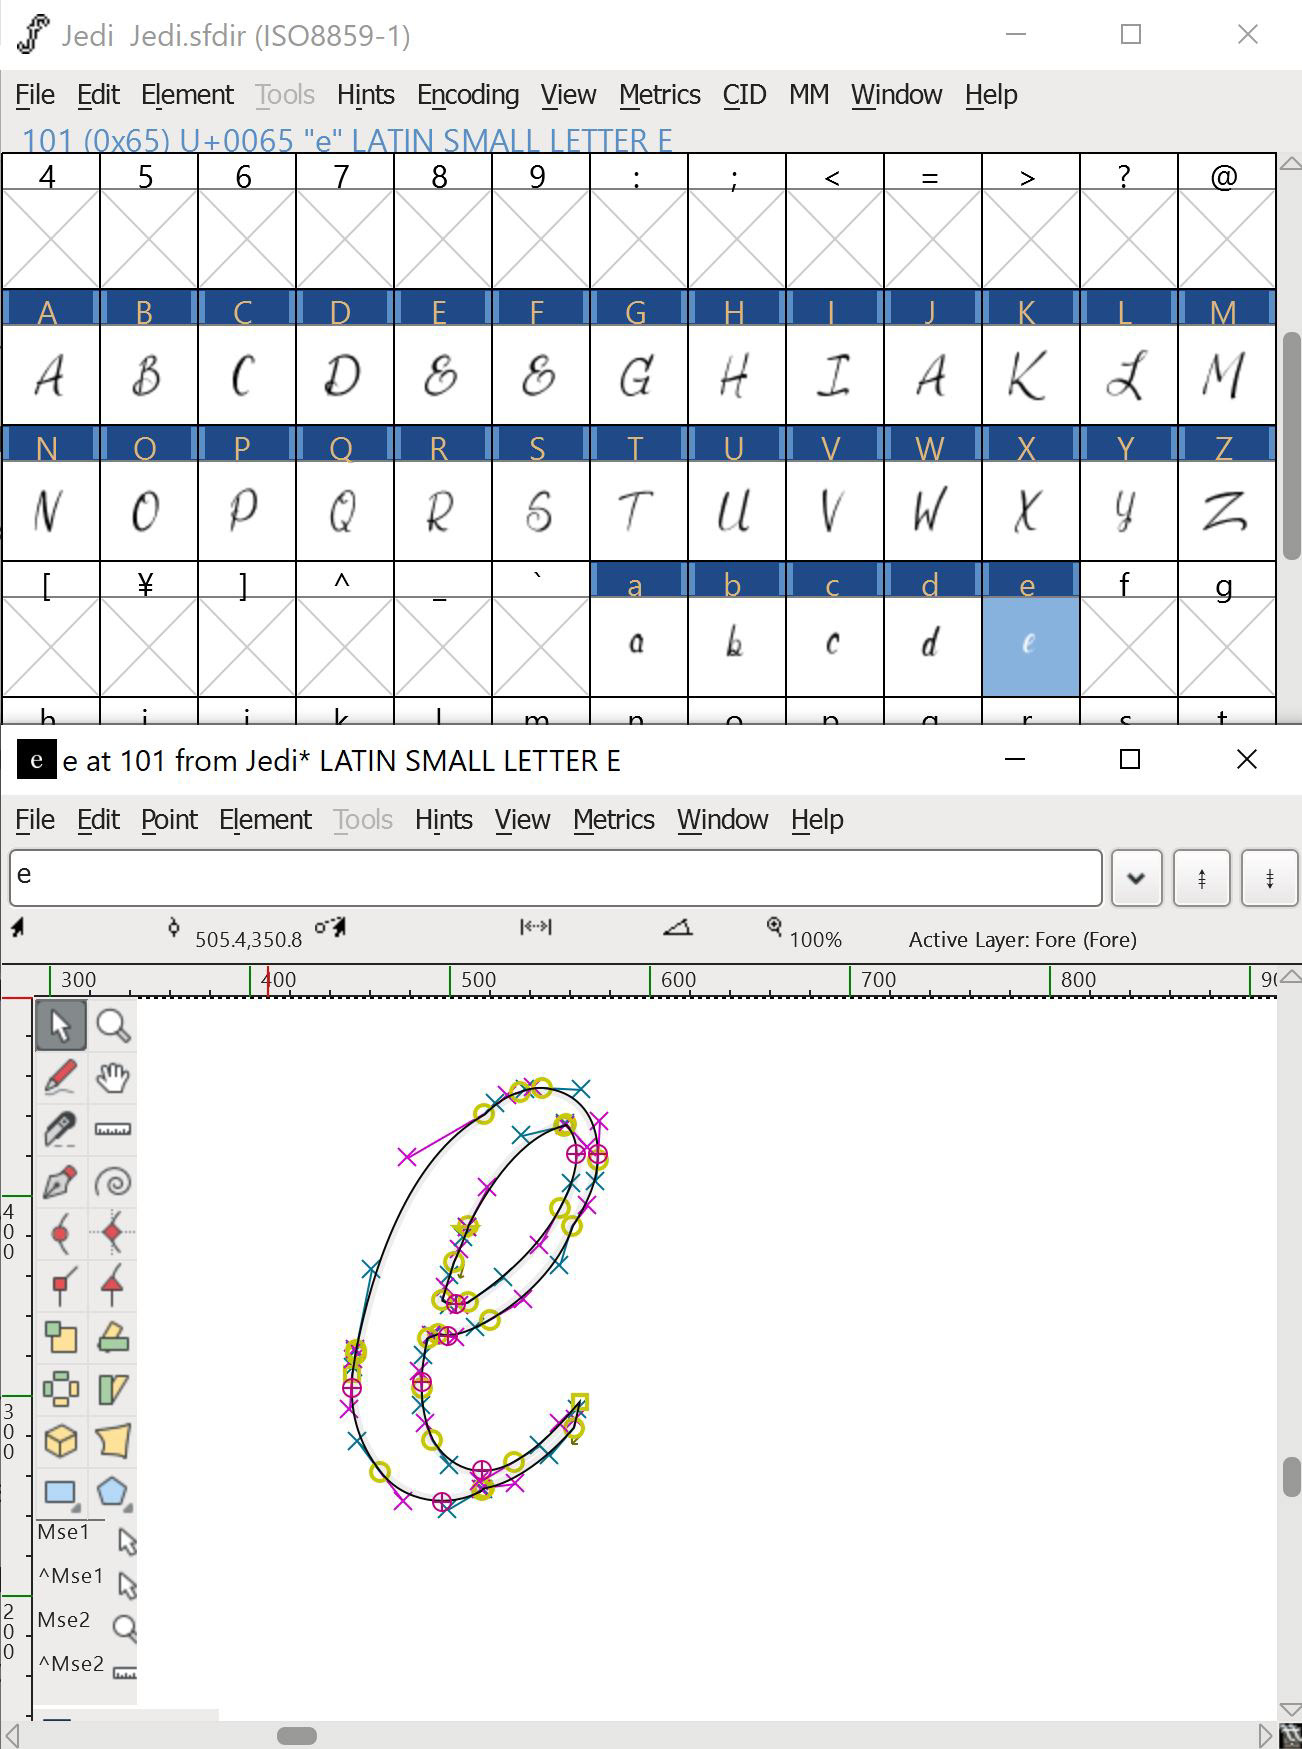The image size is (1302, 1749).
Task: Select the Rectangle shape tool
Action: (61, 1494)
